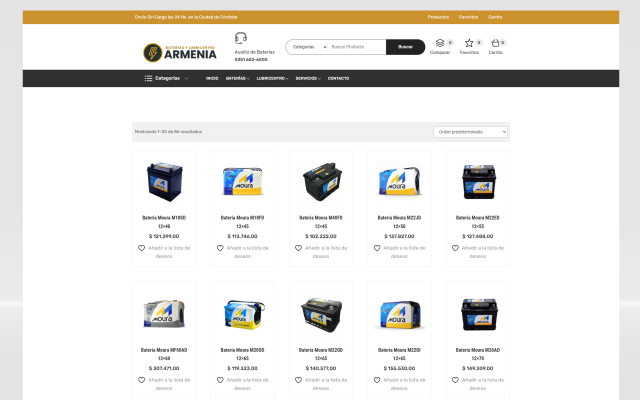The height and width of the screenshot is (400, 640).
Task: Call the Auxilio de Baterías phone number
Action: (251, 60)
